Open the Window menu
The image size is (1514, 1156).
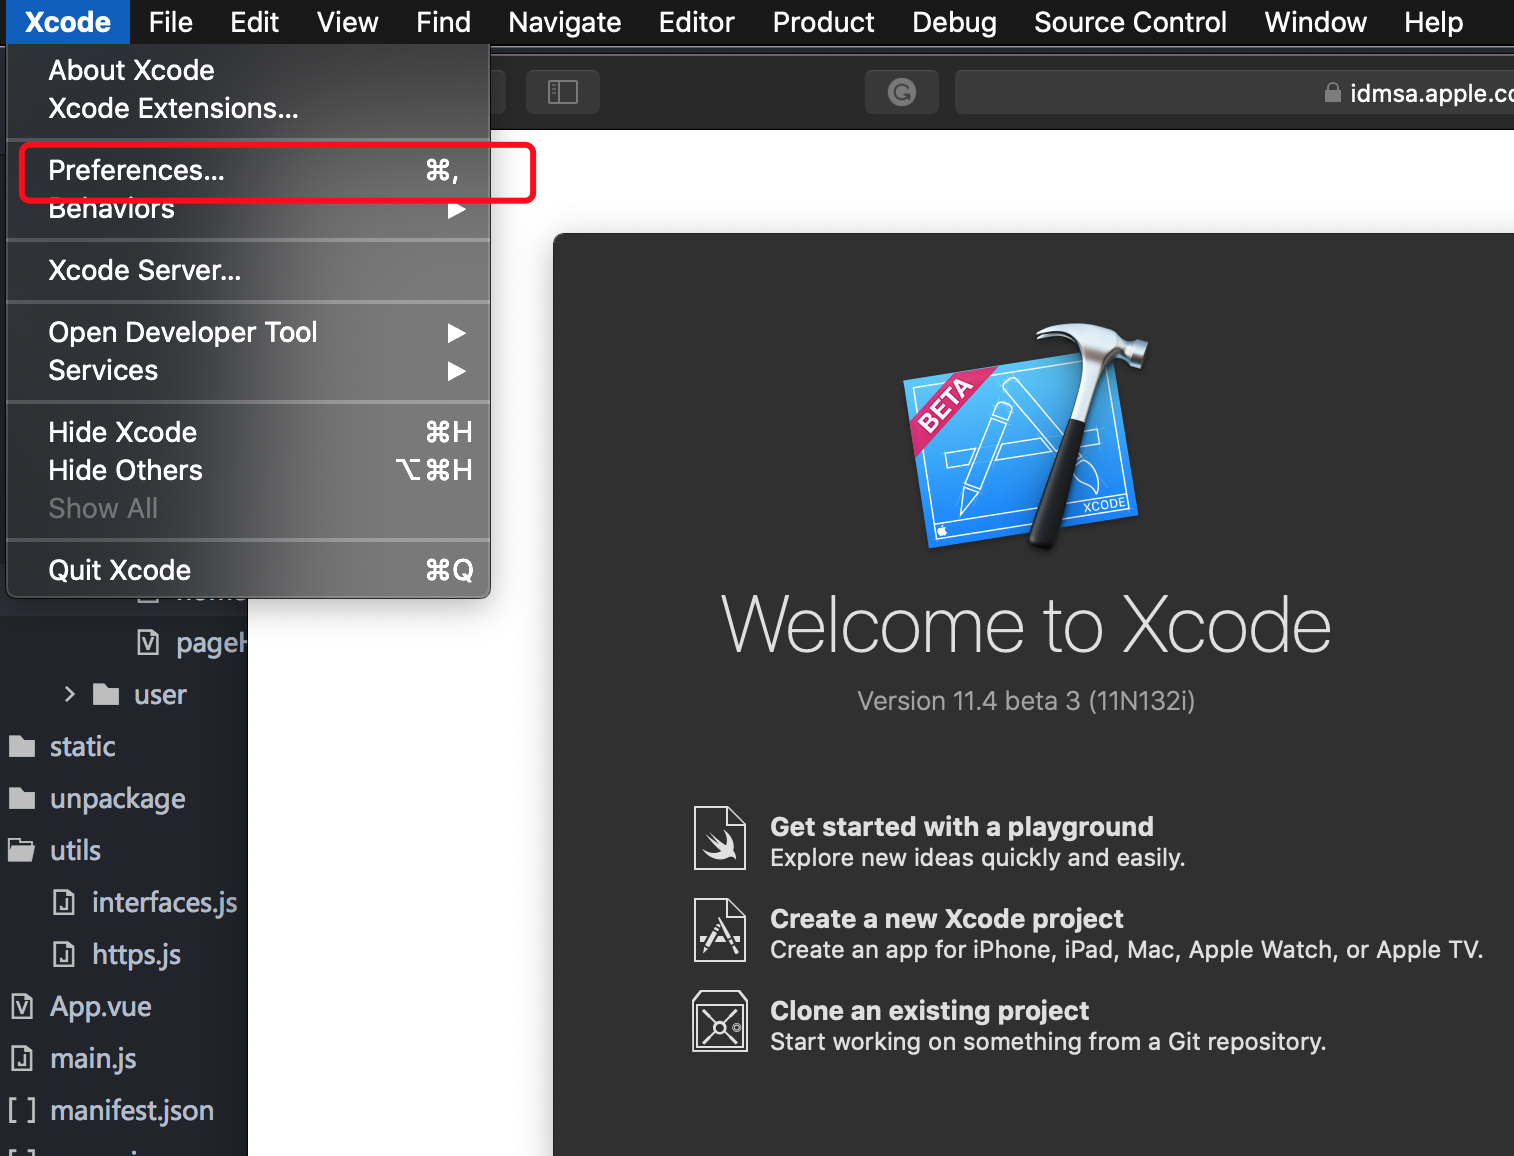click(1316, 22)
